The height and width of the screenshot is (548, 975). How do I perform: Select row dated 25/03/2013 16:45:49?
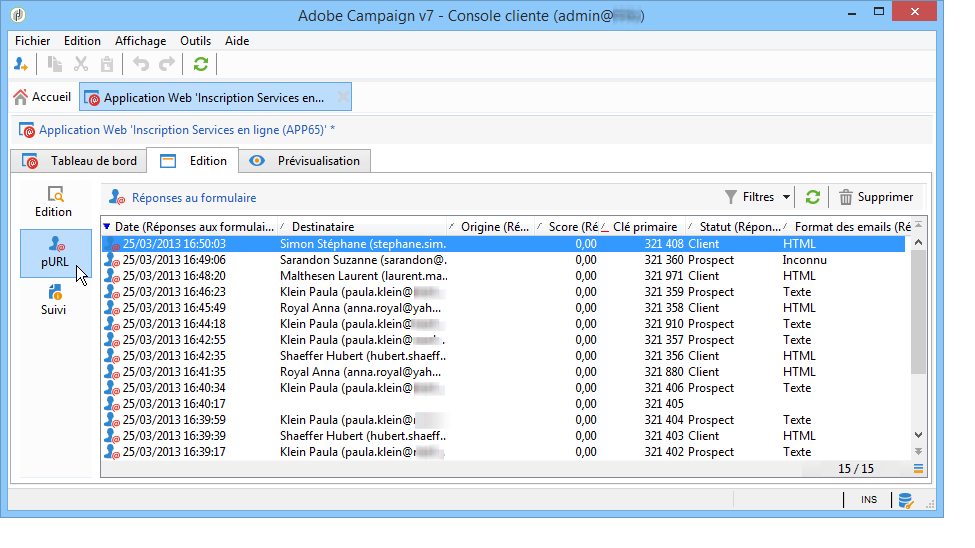click(x=504, y=309)
